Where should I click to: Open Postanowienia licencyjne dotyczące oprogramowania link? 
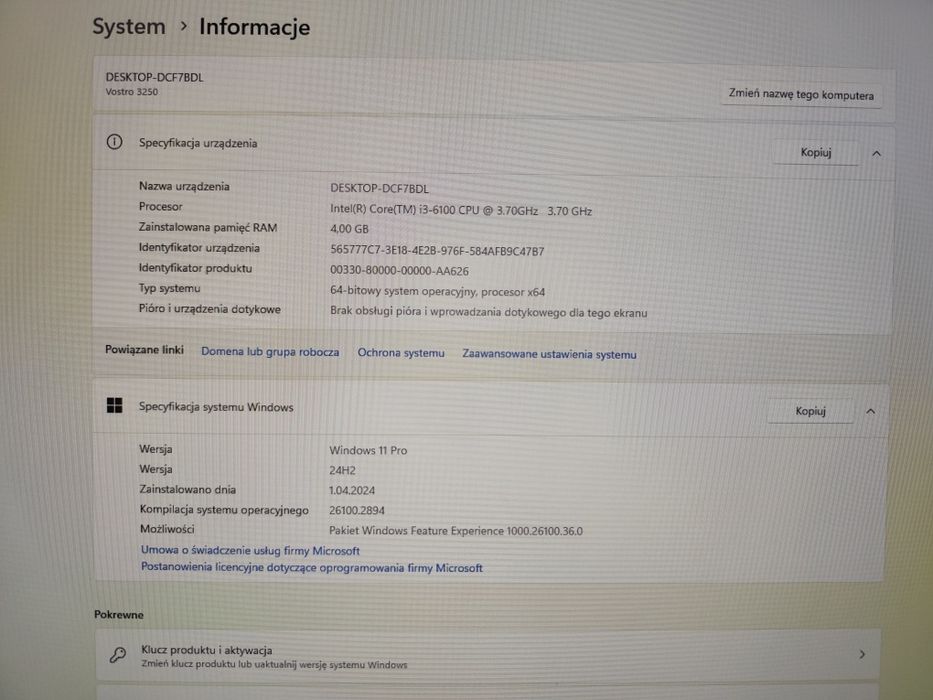312,568
